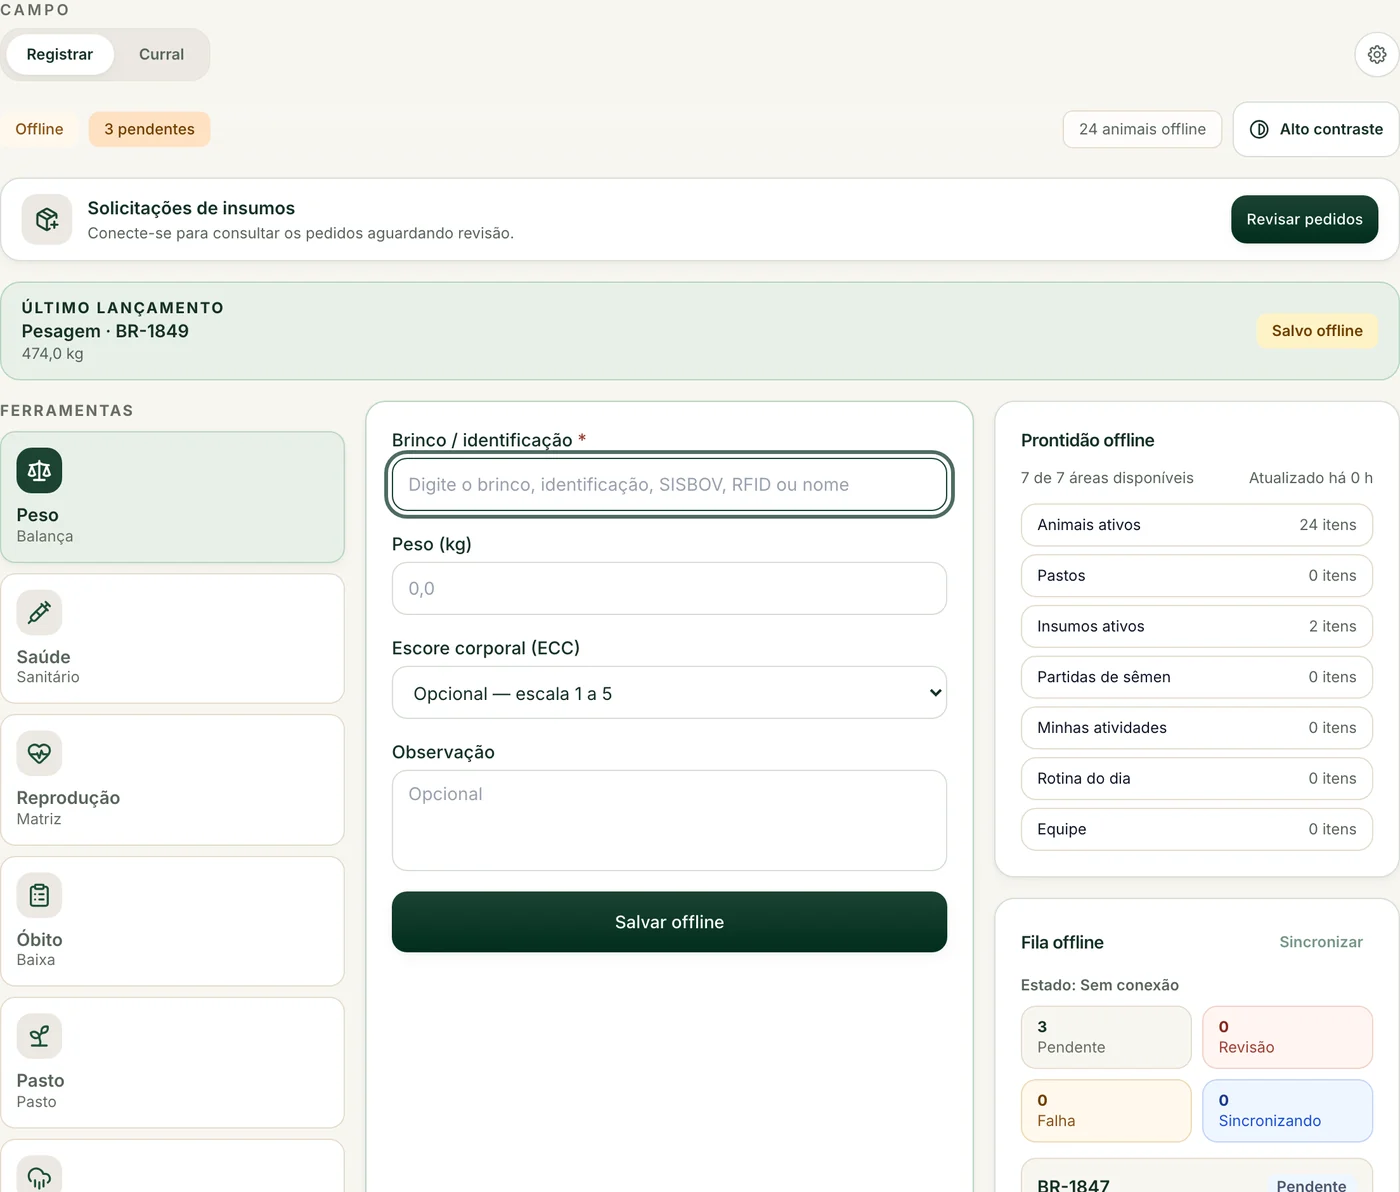Click the 24 animais offline indicator
The image size is (1400, 1192).
1142,129
